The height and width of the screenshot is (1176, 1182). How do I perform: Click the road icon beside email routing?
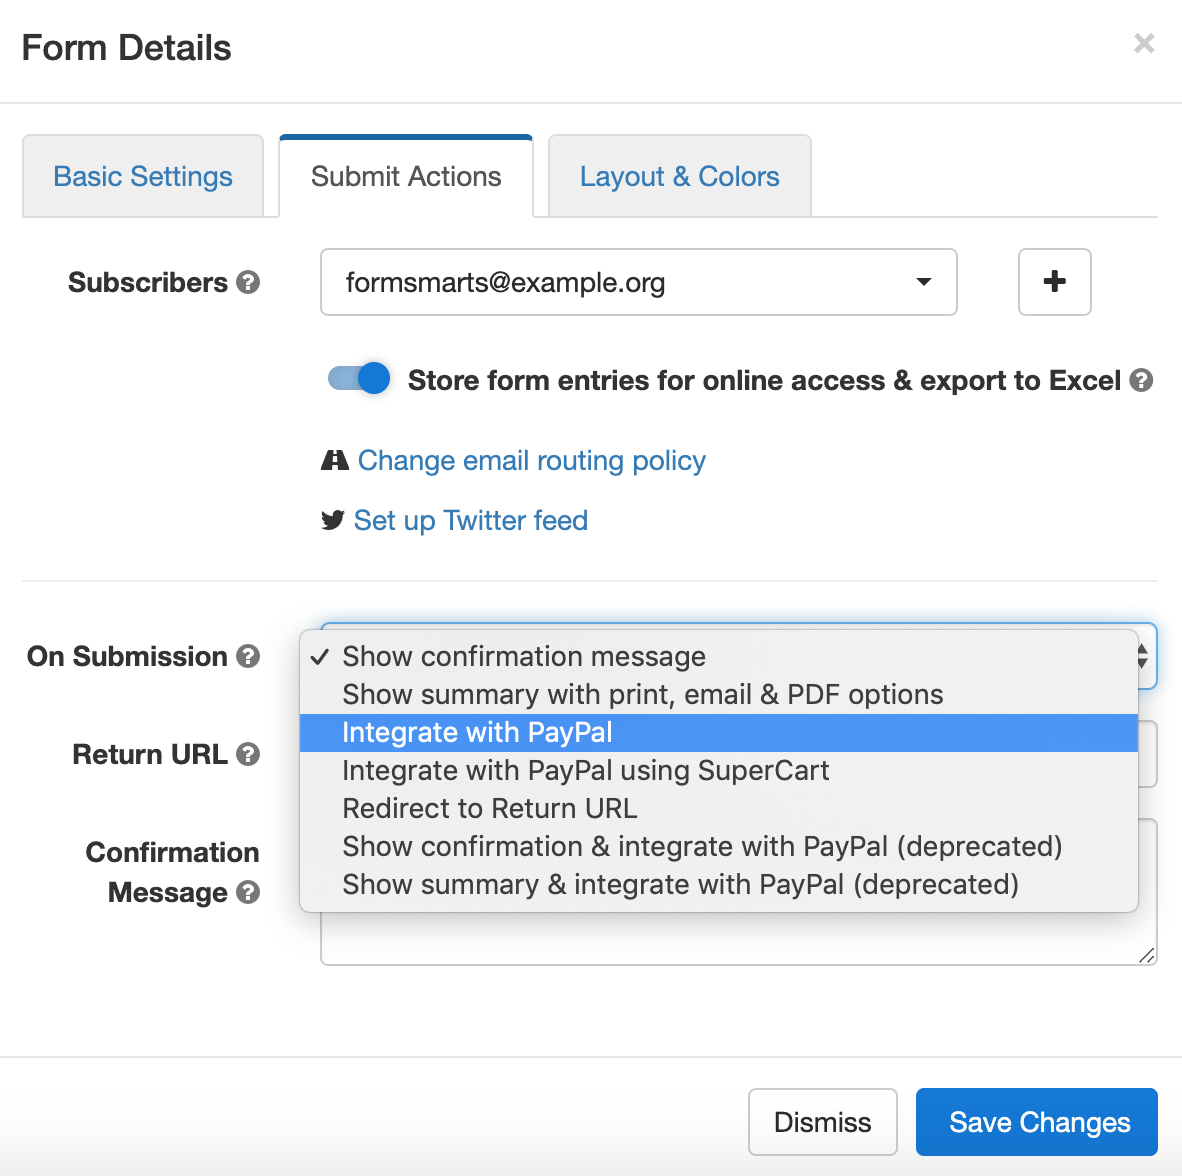click(x=335, y=460)
